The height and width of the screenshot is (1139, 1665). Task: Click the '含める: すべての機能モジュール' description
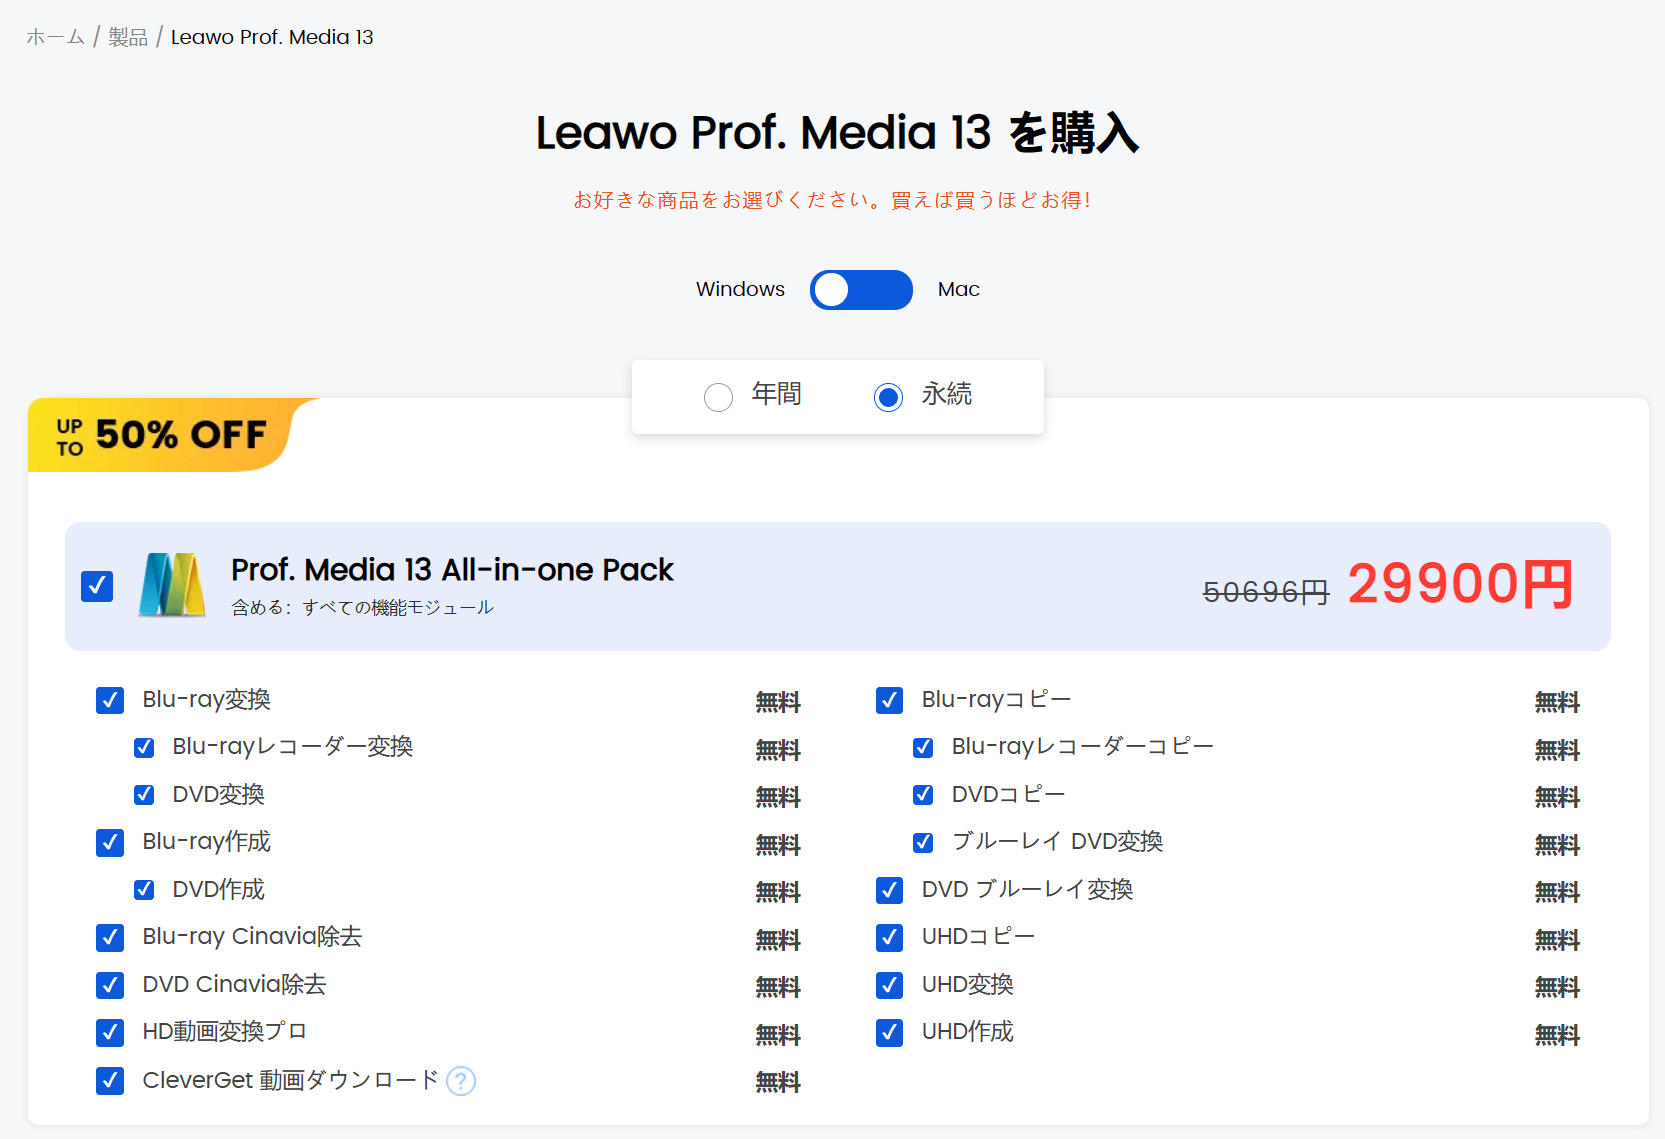362,607
